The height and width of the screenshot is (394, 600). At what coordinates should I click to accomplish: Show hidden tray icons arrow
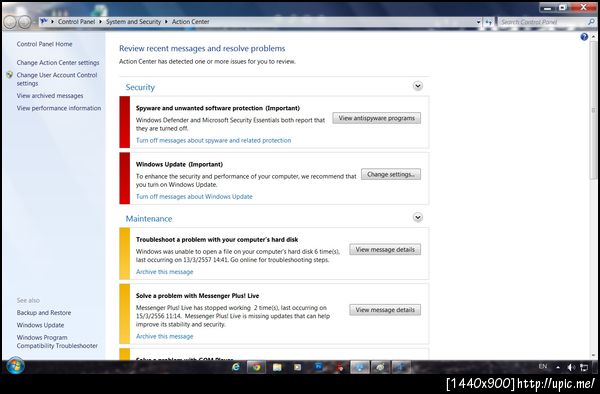click(558, 368)
